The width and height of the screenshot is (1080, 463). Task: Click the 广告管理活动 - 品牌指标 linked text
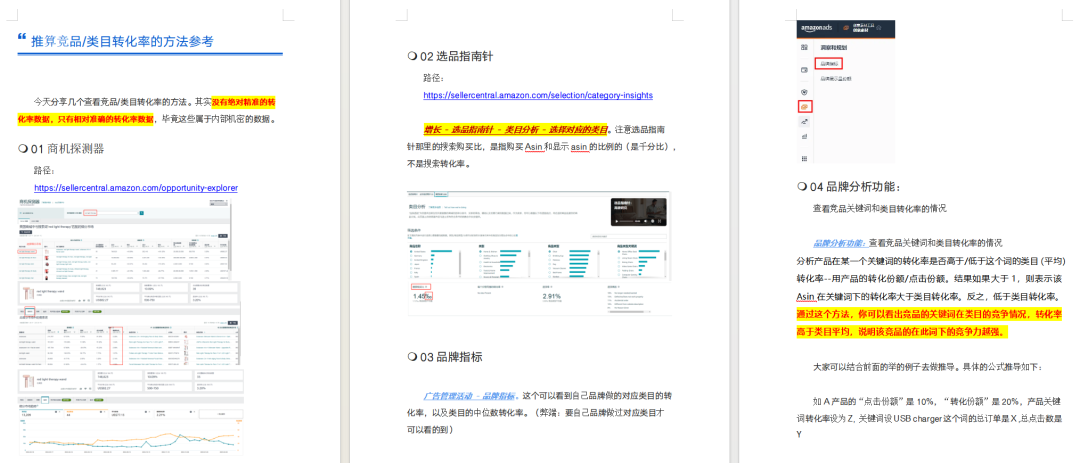coord(471,396)
